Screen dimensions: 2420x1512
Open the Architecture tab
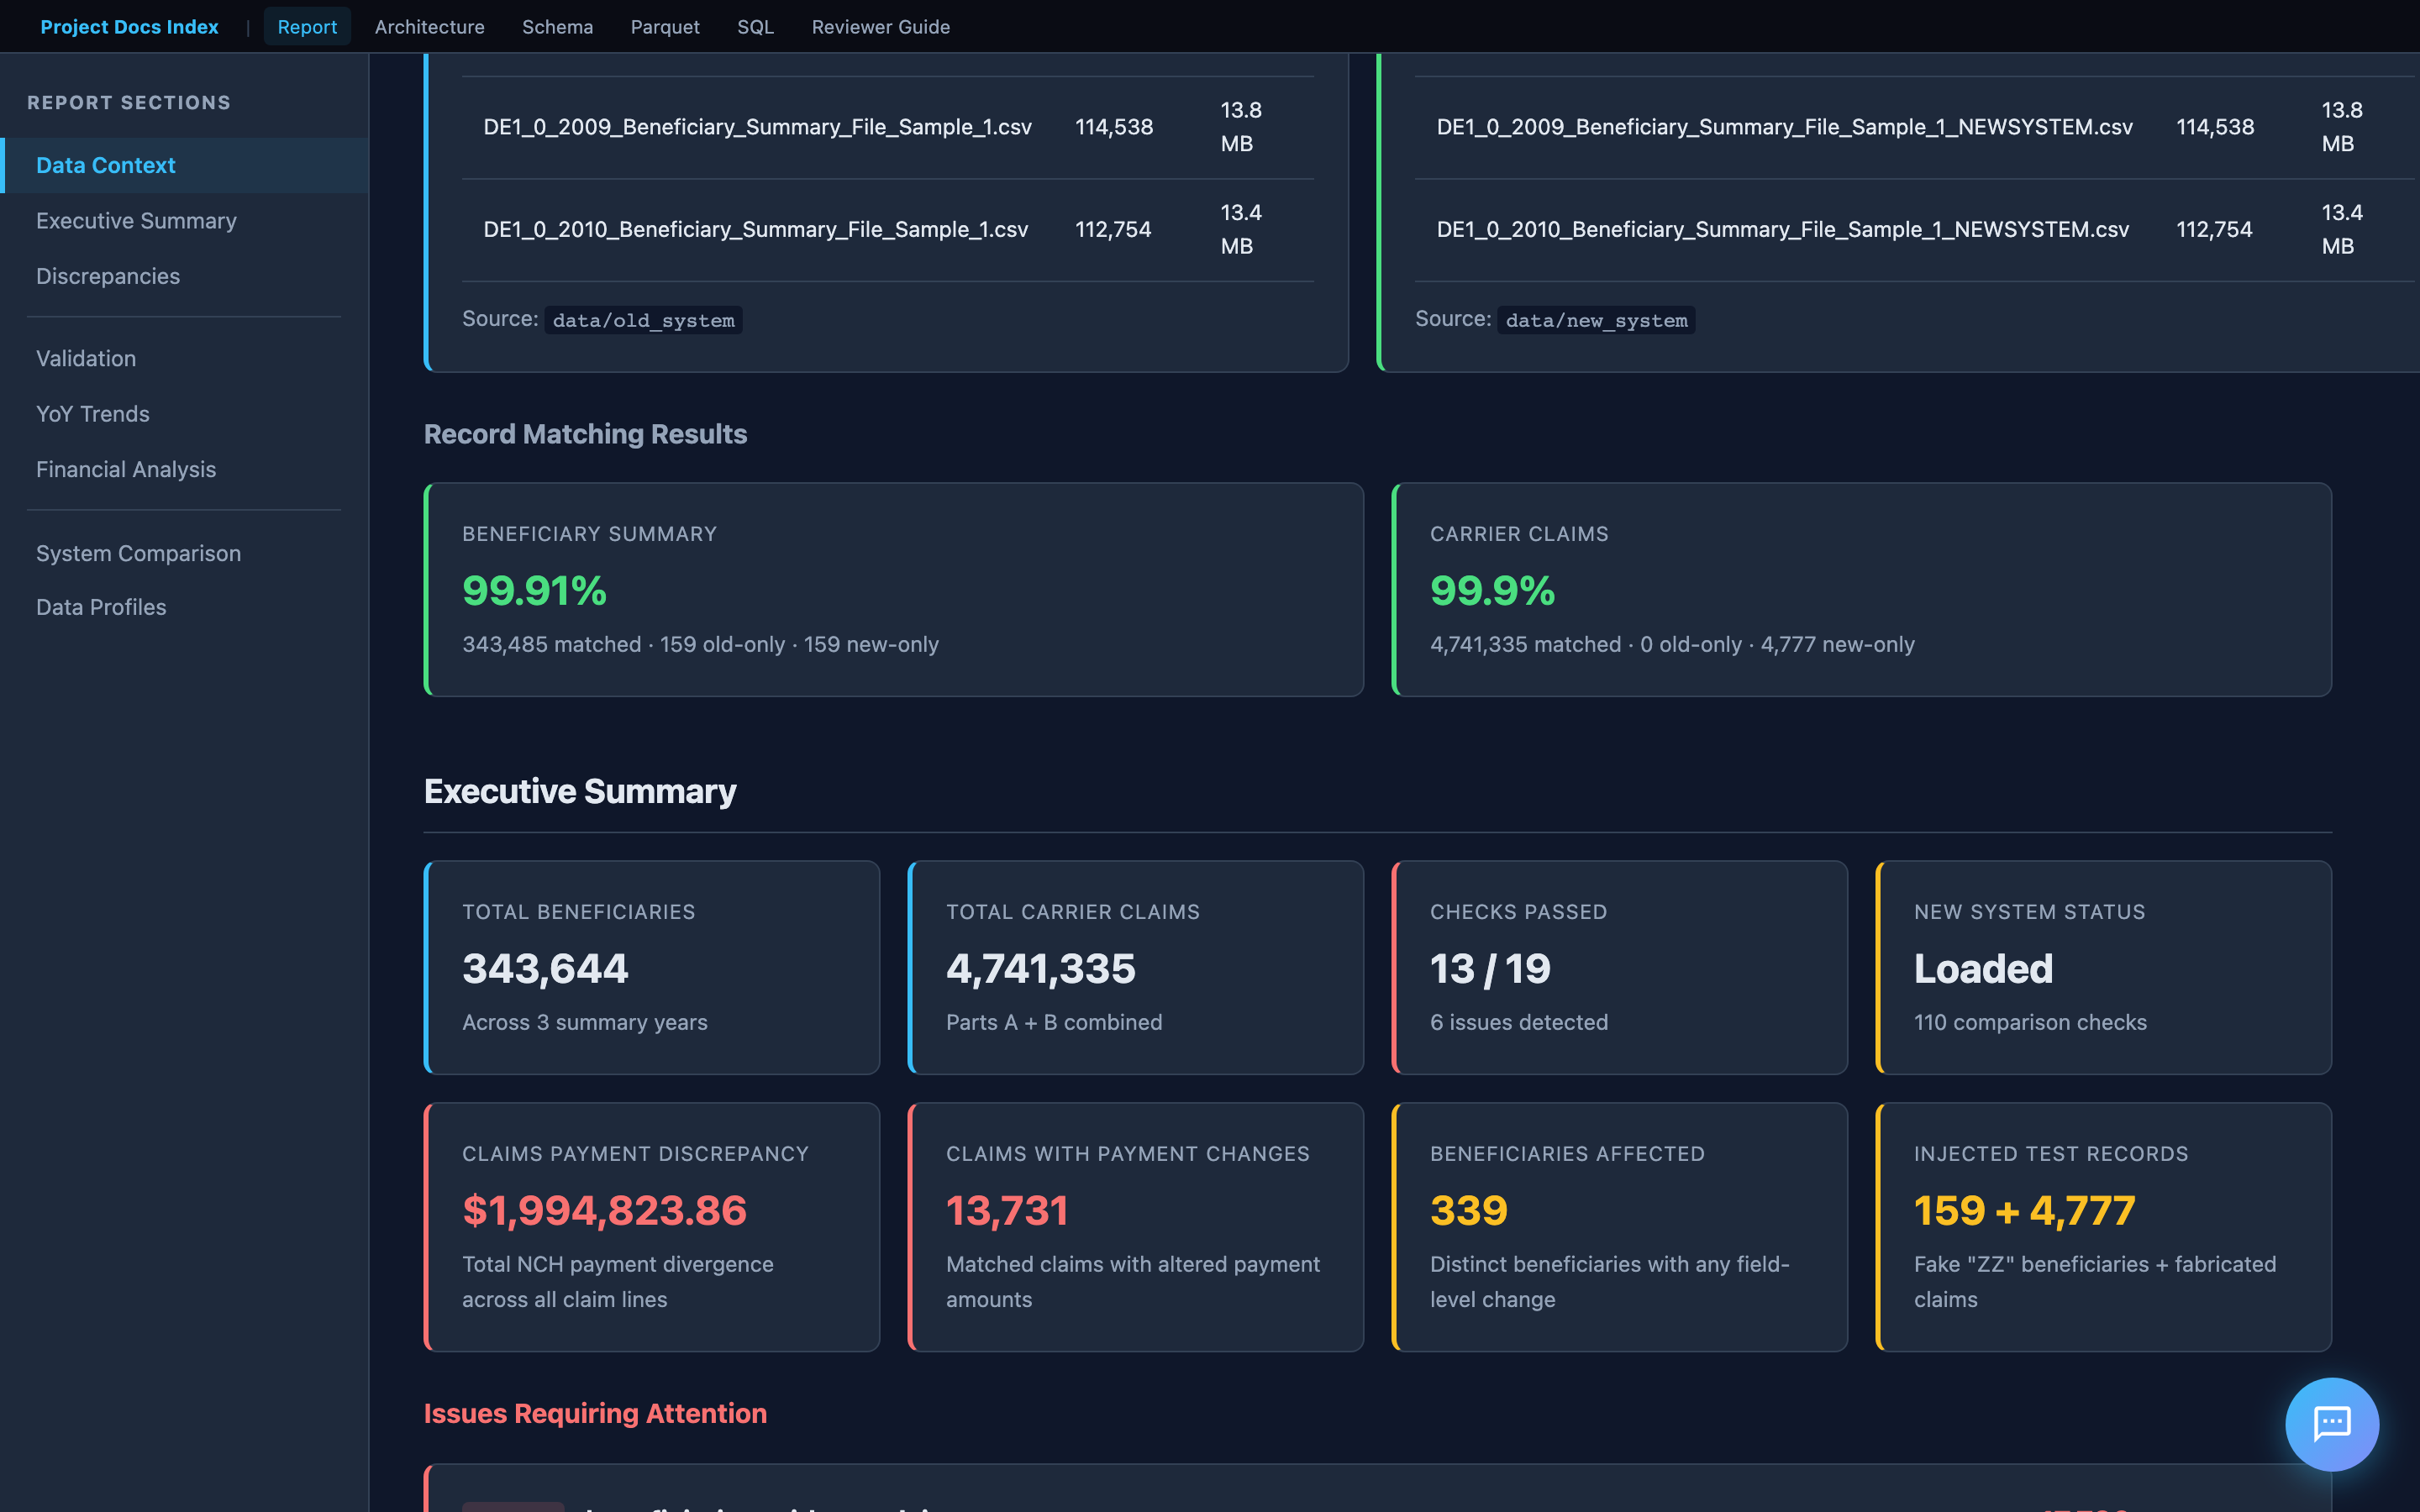429,27
